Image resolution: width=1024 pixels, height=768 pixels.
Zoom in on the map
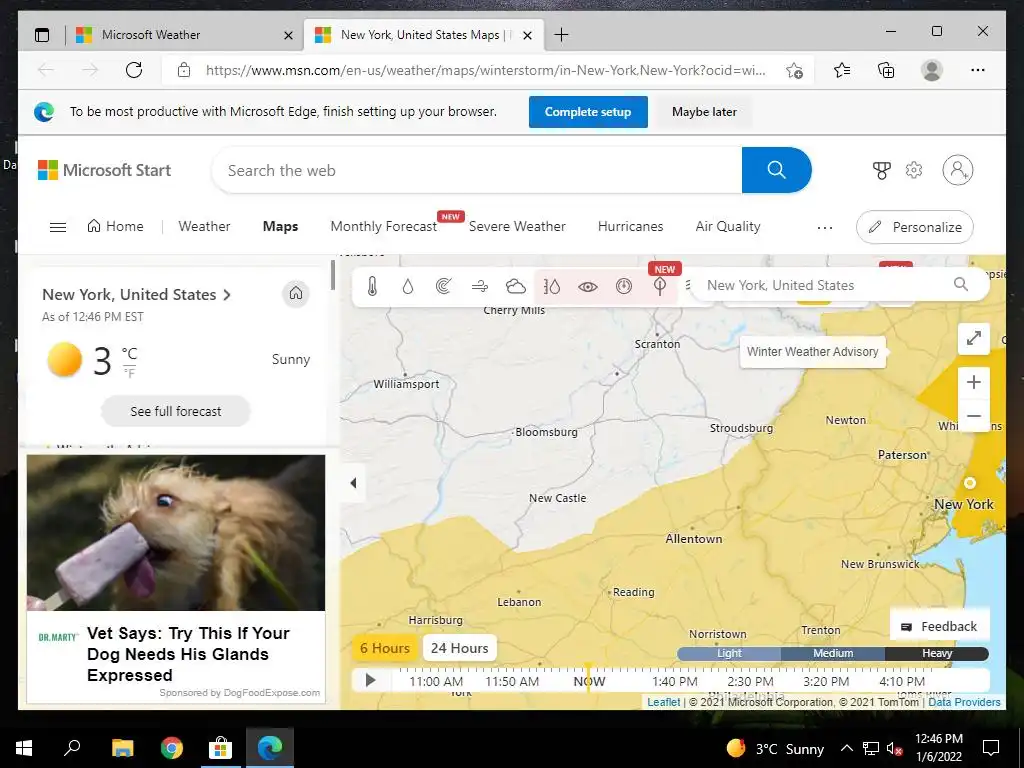pos(974,382)
